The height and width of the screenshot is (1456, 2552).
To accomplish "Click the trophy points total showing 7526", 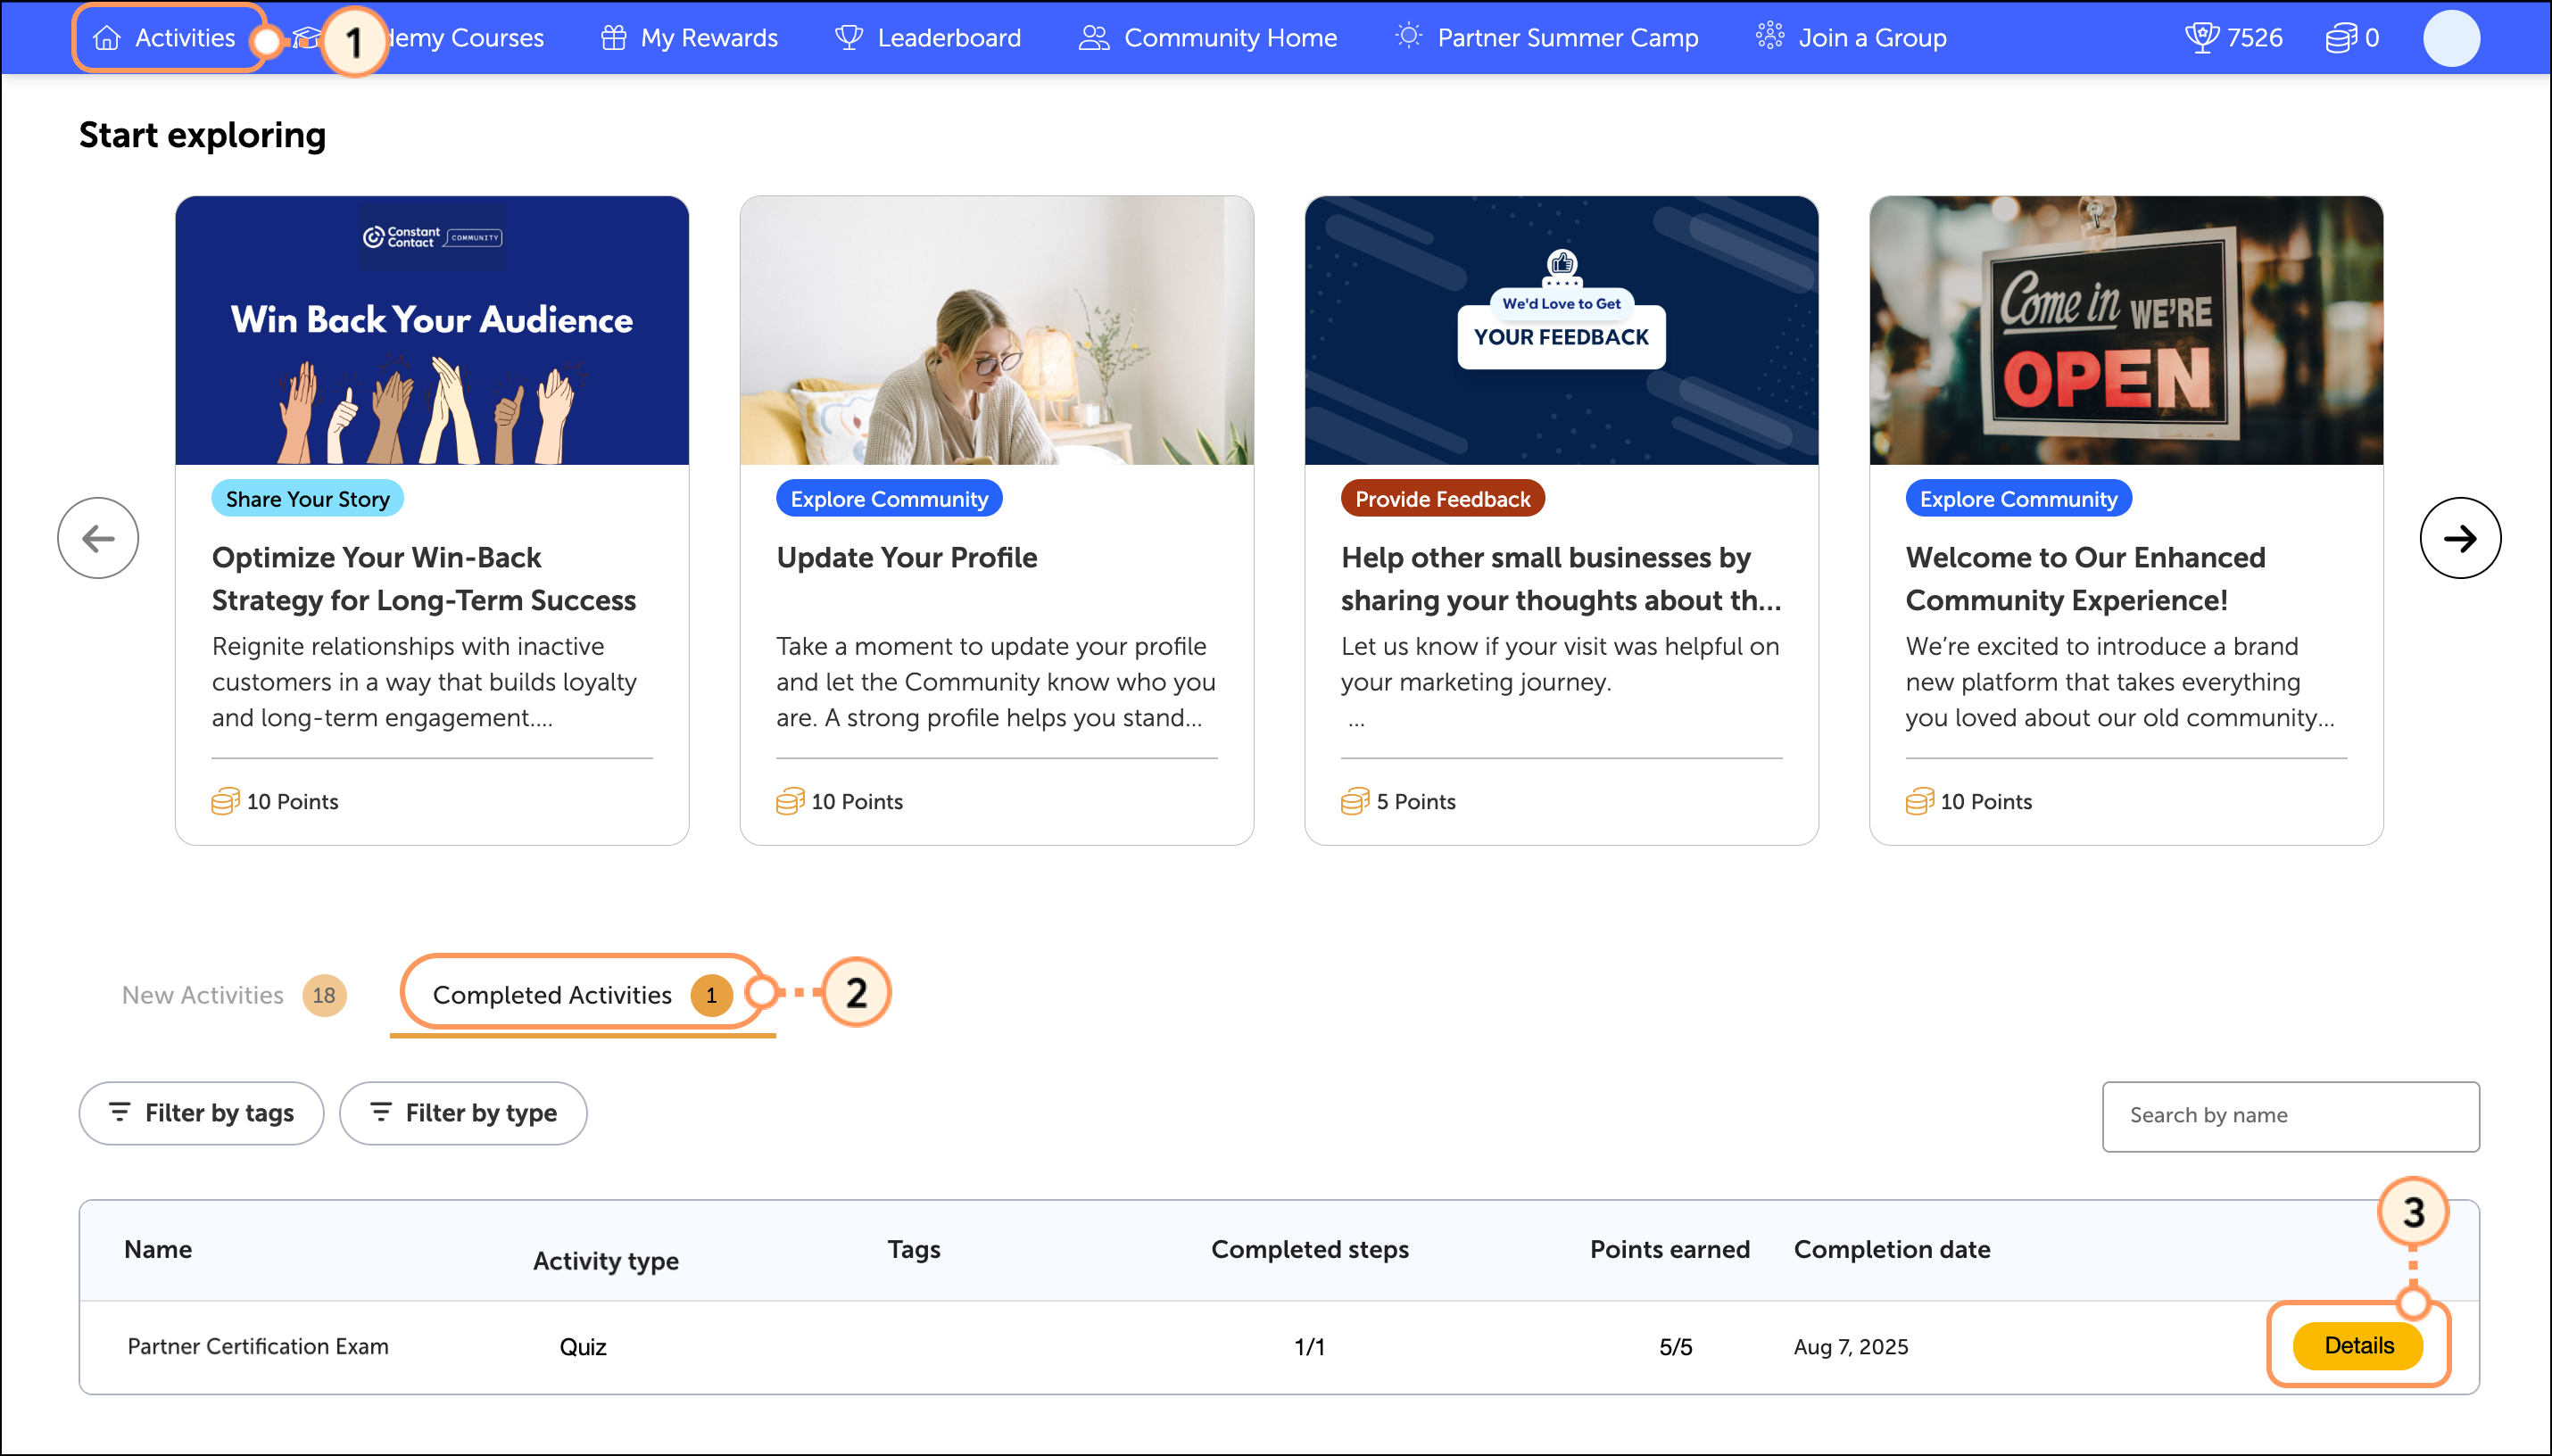I will click(2234, 38).
